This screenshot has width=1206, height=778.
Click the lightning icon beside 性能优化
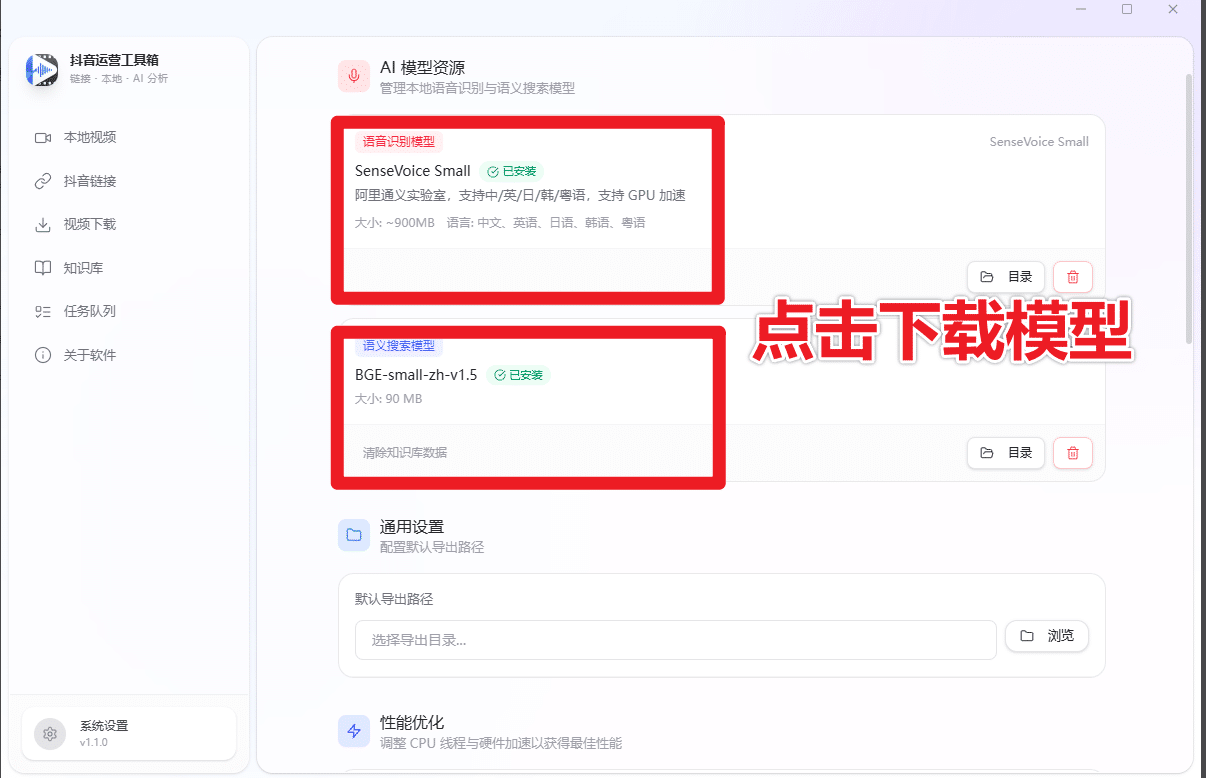[x=354, y=731]
